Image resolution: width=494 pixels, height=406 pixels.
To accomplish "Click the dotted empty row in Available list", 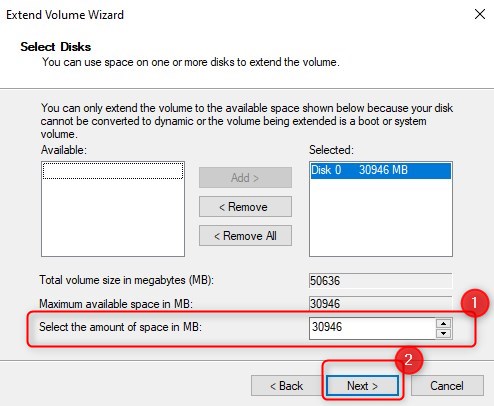I will tap(113, 171).
